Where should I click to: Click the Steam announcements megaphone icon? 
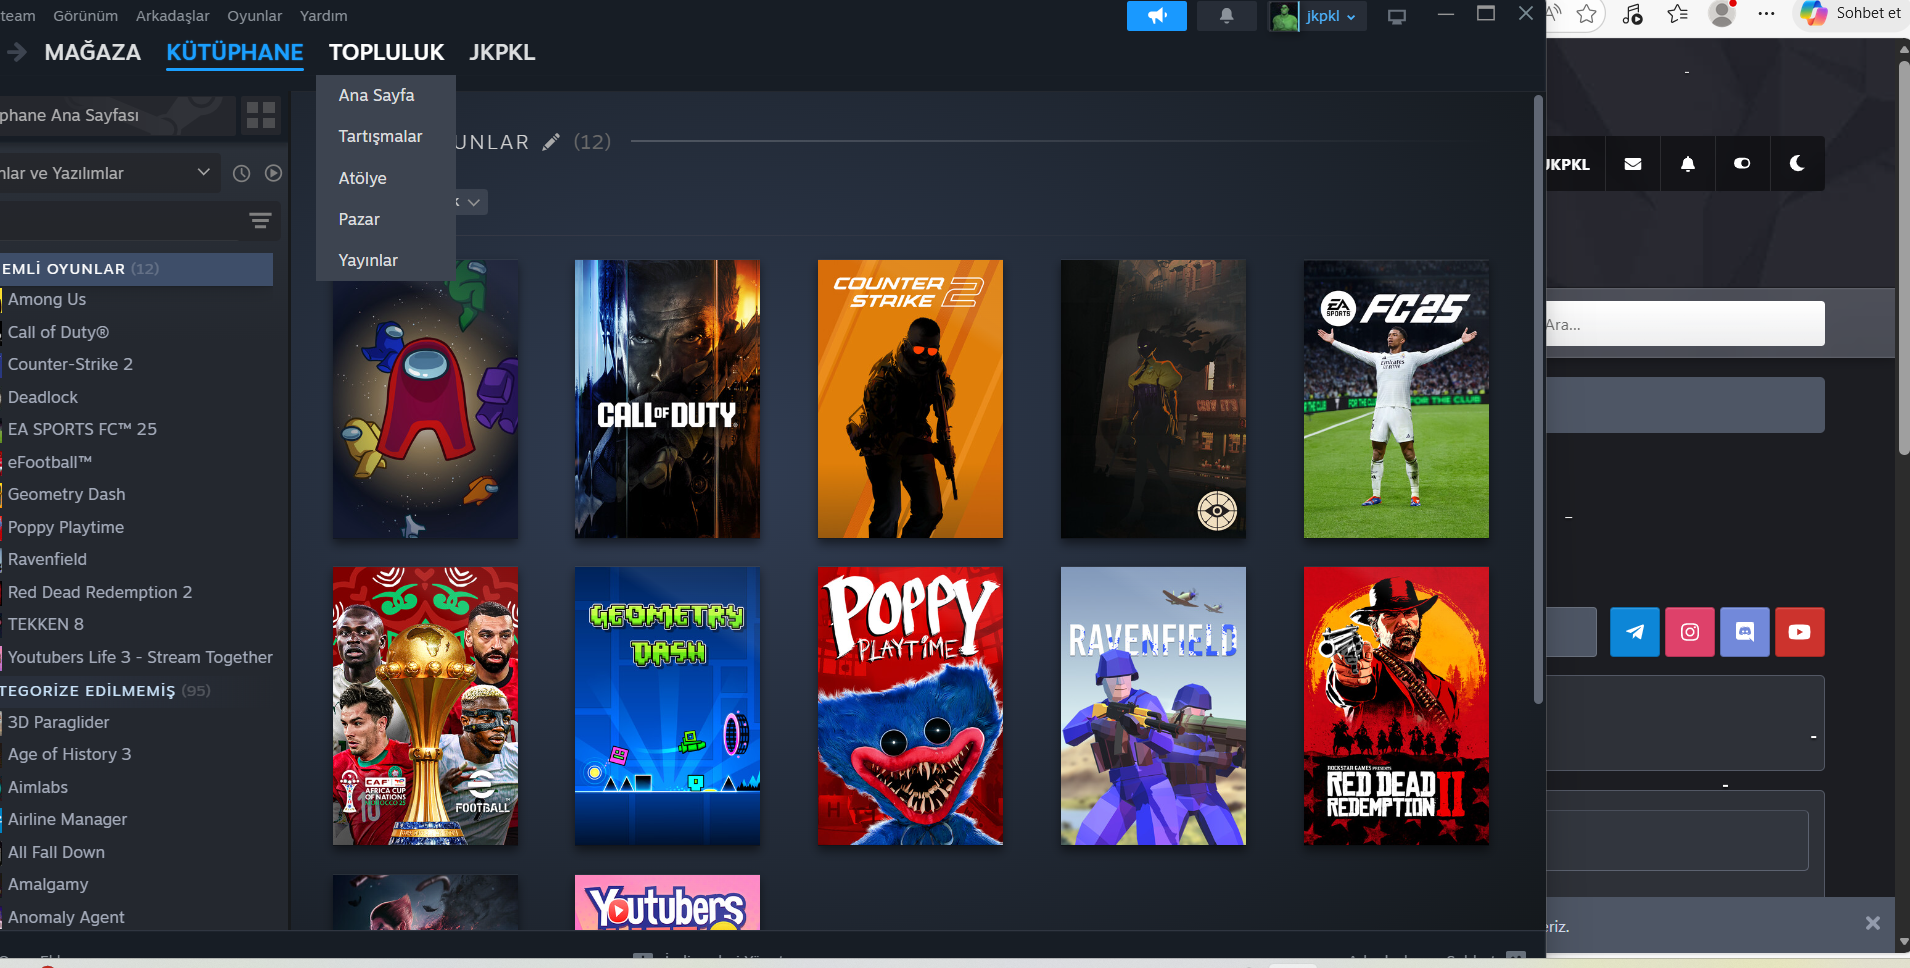(x=1157, y=16)
